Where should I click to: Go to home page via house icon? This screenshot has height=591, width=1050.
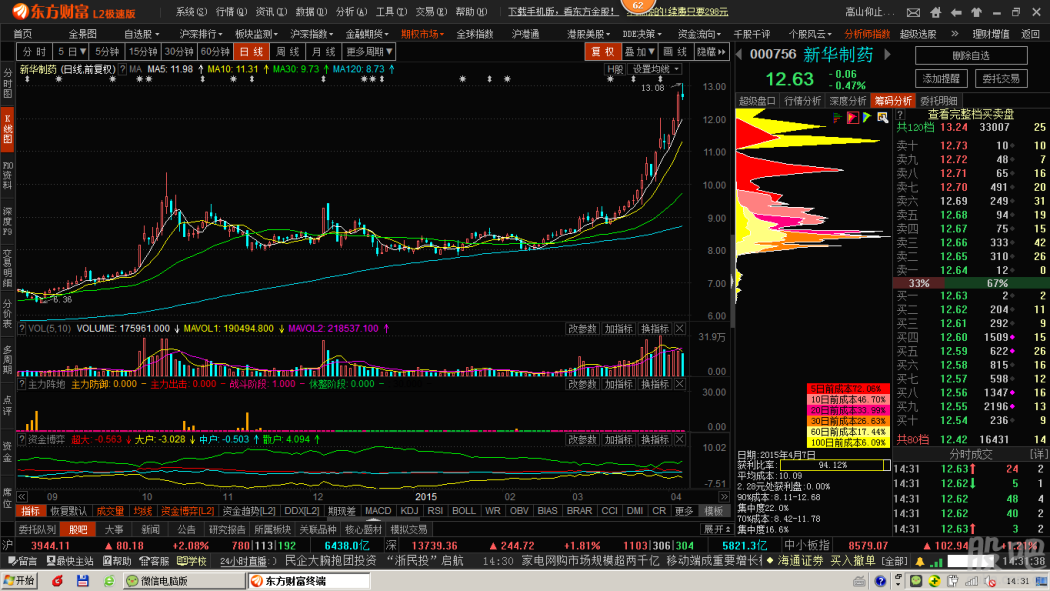coord(935,12)
